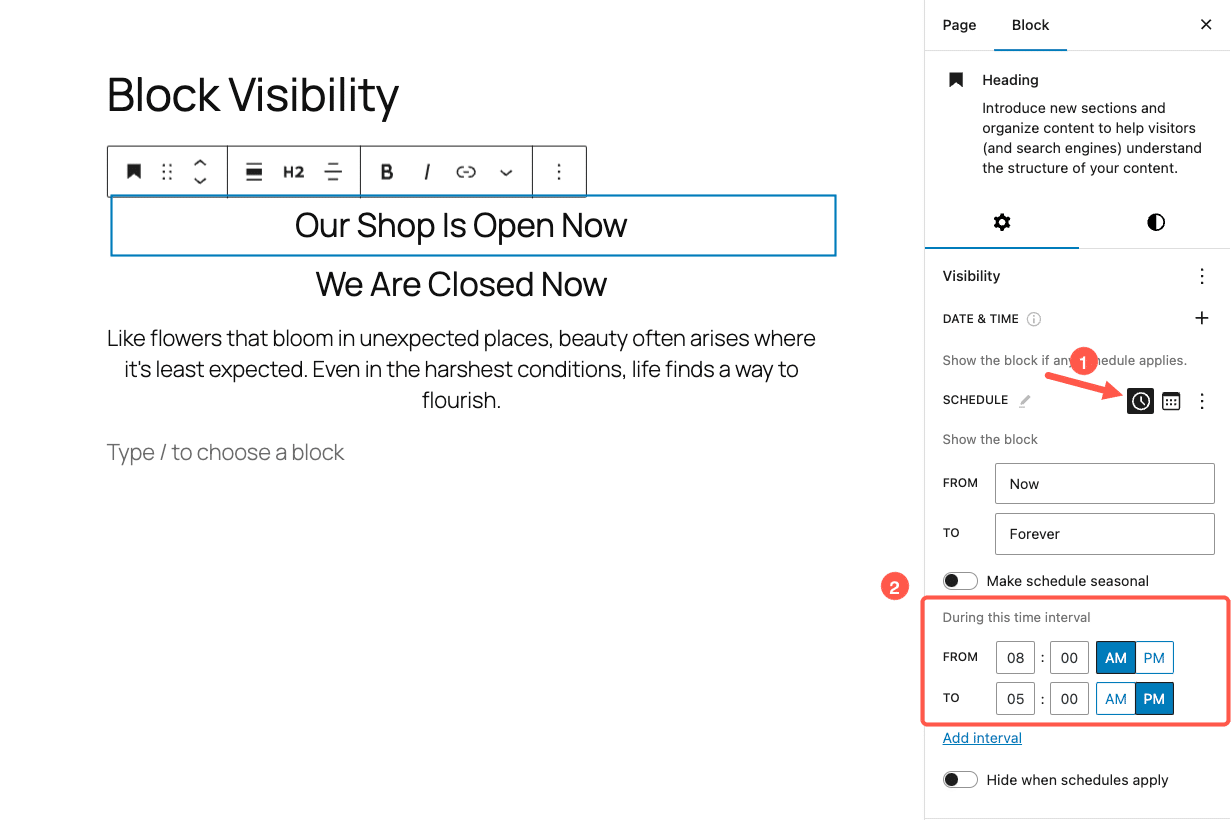Click the time interval clock icon
1231x820 pixels.
1140,400
